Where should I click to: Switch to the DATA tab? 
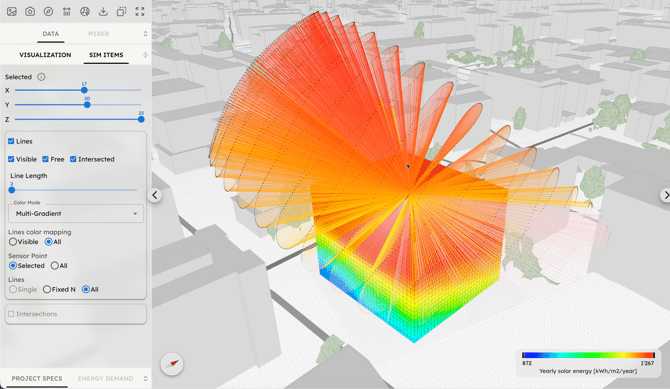[50, 34]
